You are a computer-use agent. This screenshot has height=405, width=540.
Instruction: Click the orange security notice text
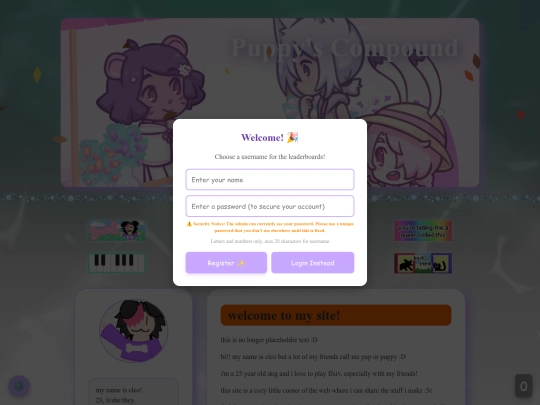point(270,227)
